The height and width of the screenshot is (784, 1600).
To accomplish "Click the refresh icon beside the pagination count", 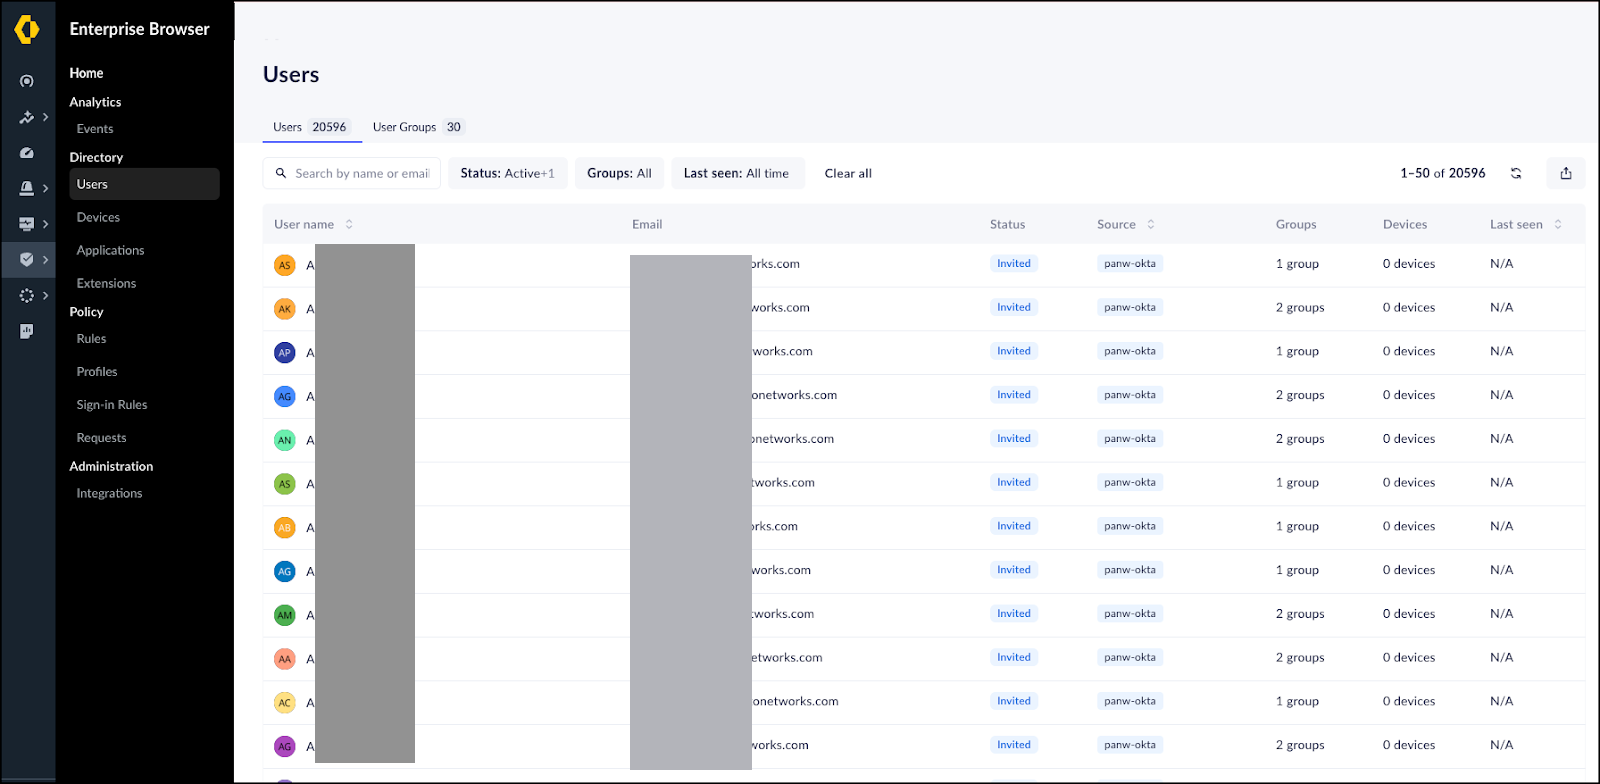I will pos(1516,173).
